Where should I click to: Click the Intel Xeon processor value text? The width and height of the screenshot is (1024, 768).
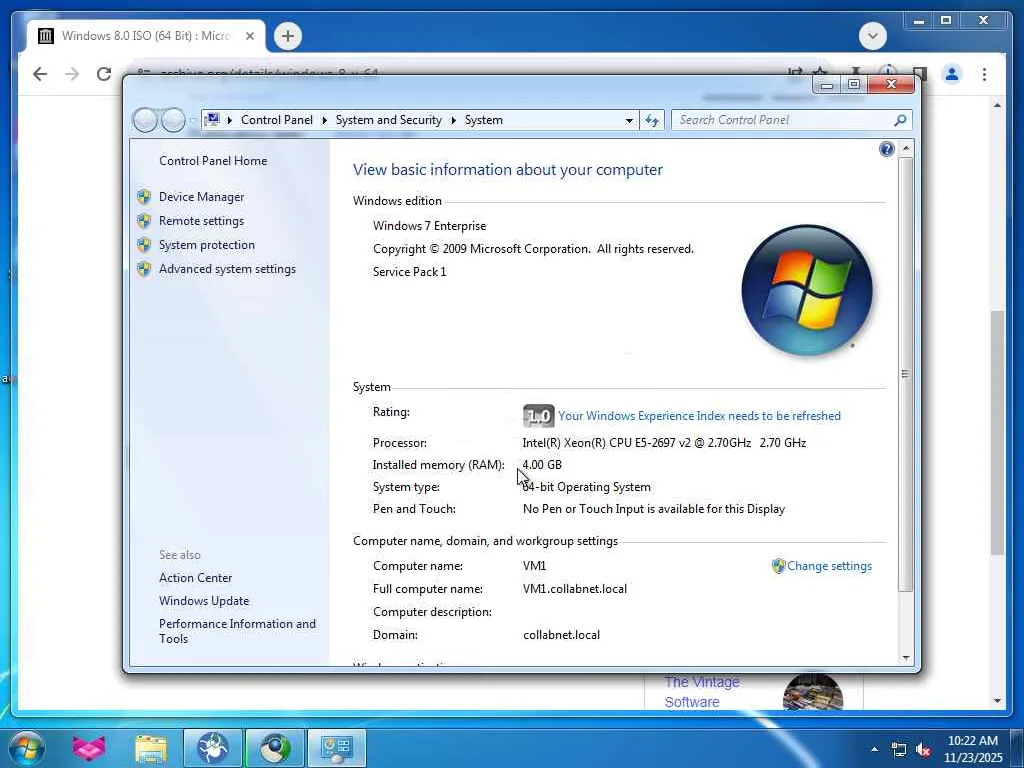pyautogui.click(x=664, y=443)
